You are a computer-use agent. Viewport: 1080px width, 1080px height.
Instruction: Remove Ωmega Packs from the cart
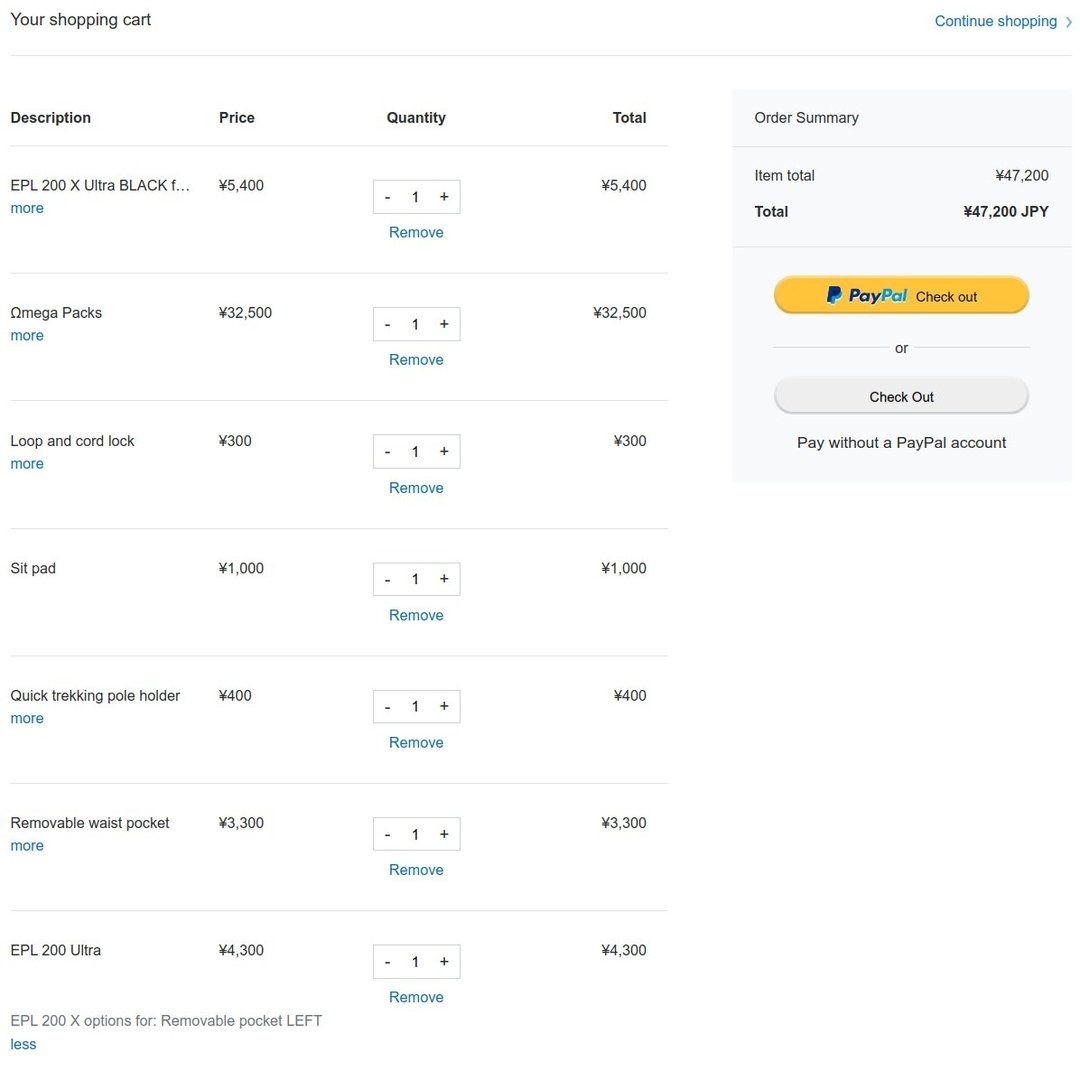coord(416,360)
